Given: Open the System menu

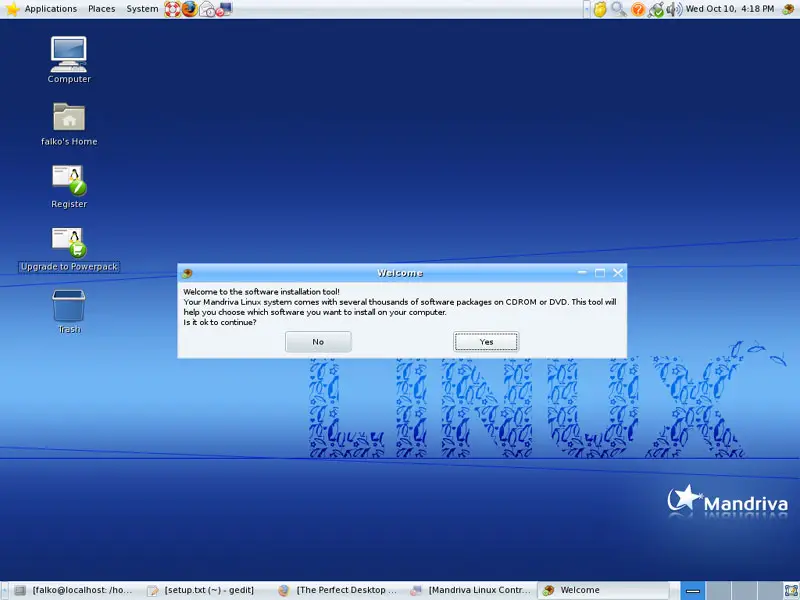Looking at the screenshot, I should pyautogui.click(x=142, y=9).
